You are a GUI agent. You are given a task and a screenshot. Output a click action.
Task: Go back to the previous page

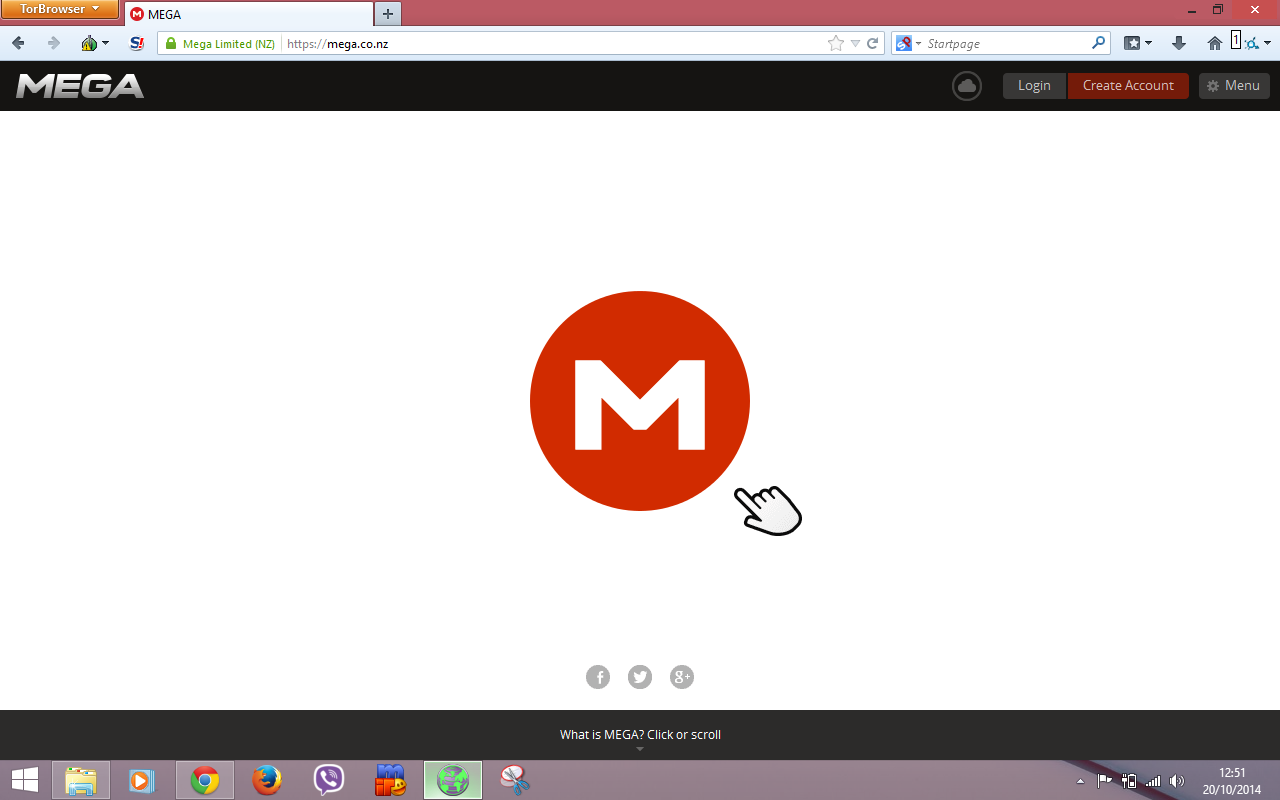click(18, 43)
